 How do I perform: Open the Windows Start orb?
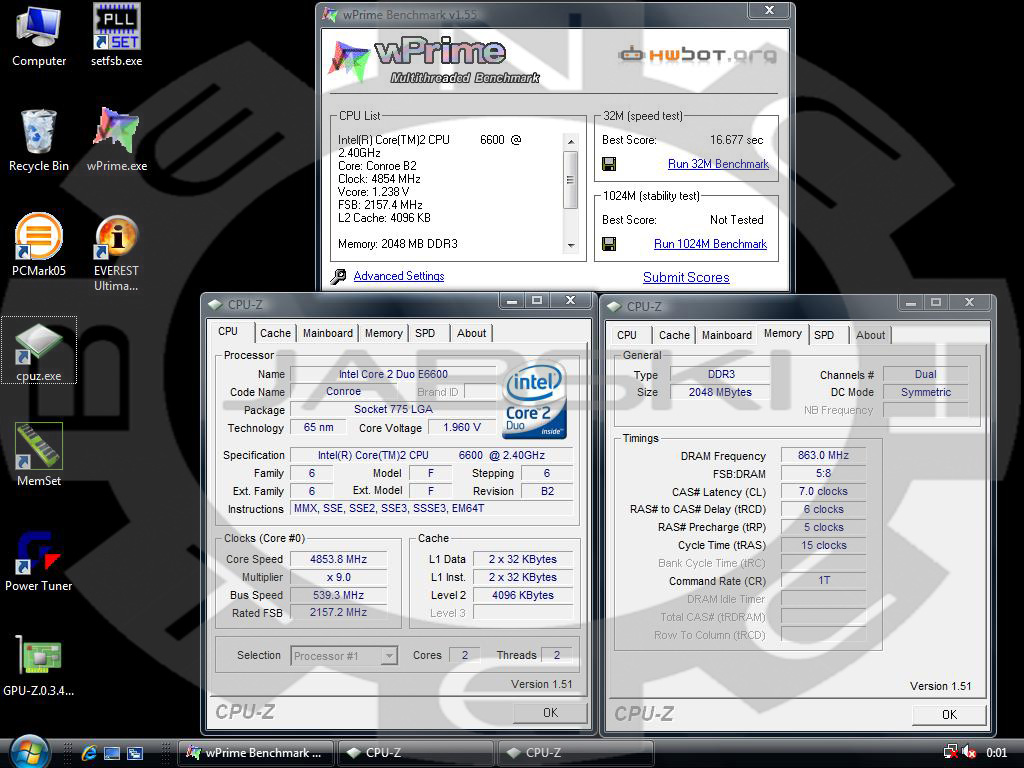click(29, 752)
